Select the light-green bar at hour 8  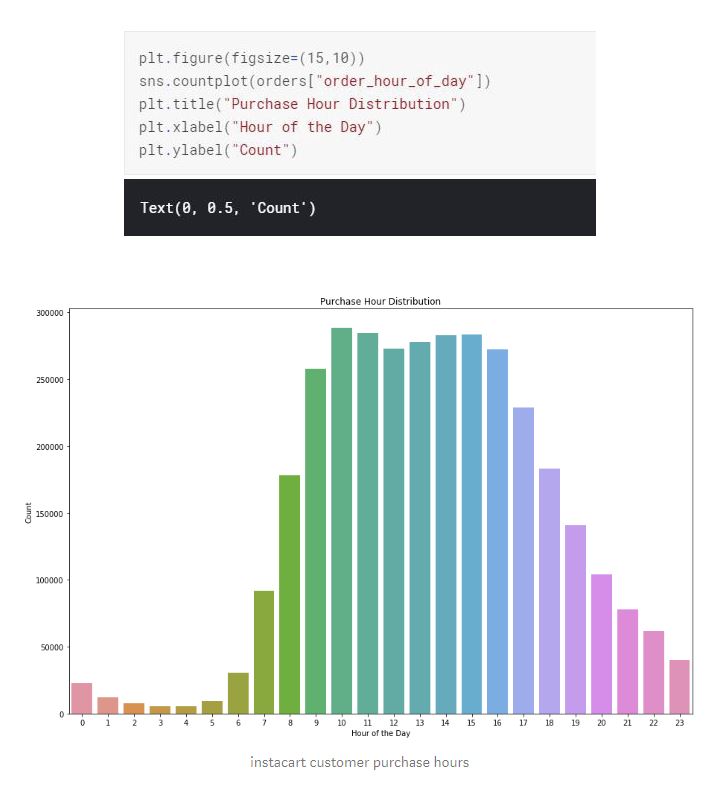[290, 594]
